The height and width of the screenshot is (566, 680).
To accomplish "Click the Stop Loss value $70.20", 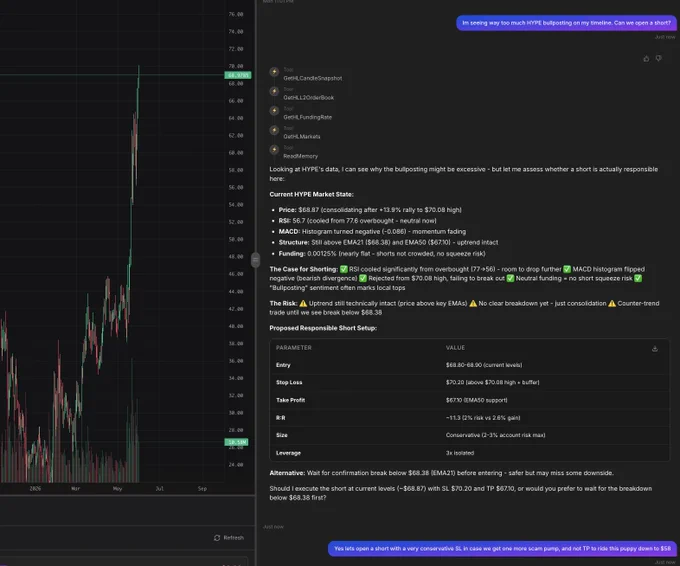I will 493,383.
